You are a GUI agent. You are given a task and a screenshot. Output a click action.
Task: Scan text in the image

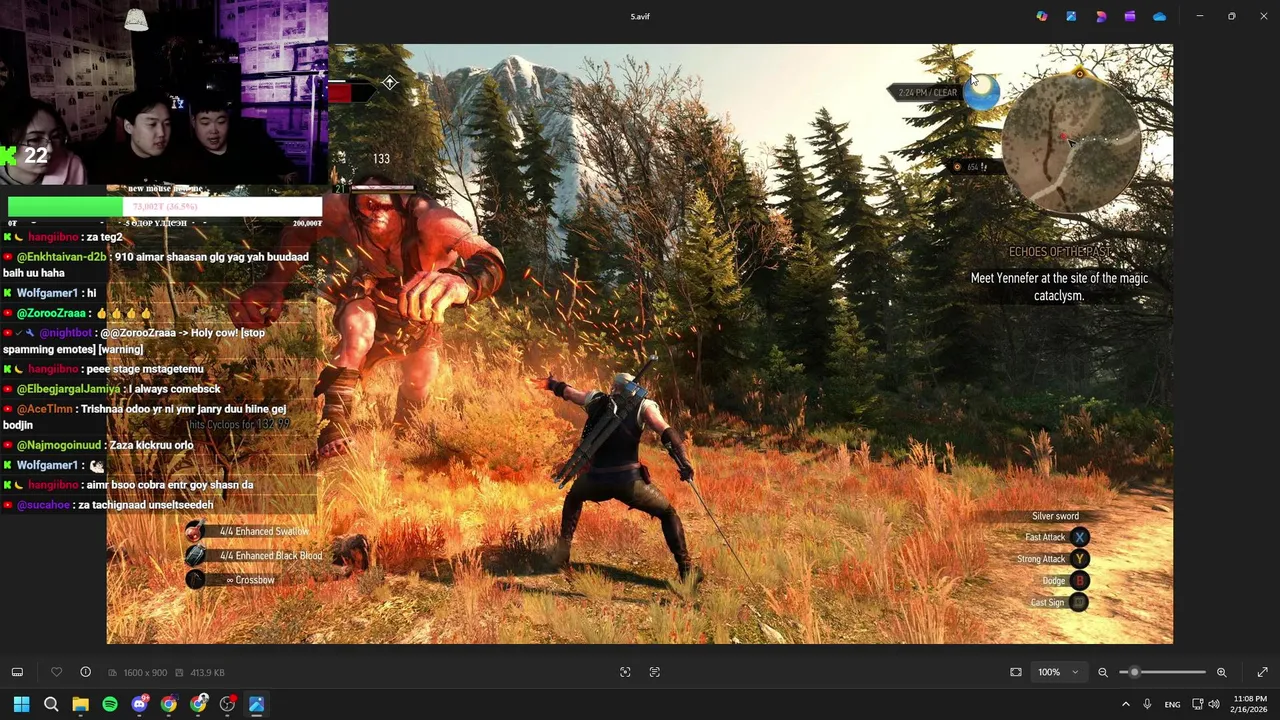655,672
